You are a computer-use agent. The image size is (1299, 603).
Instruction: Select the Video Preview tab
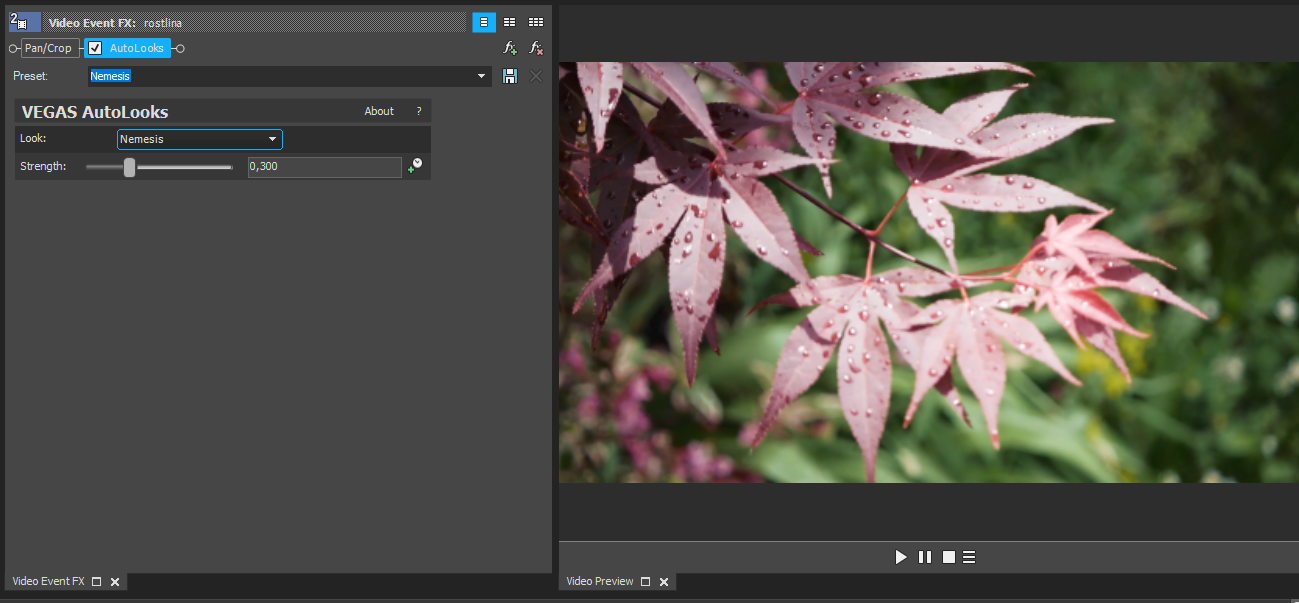[x=600, y=581]
